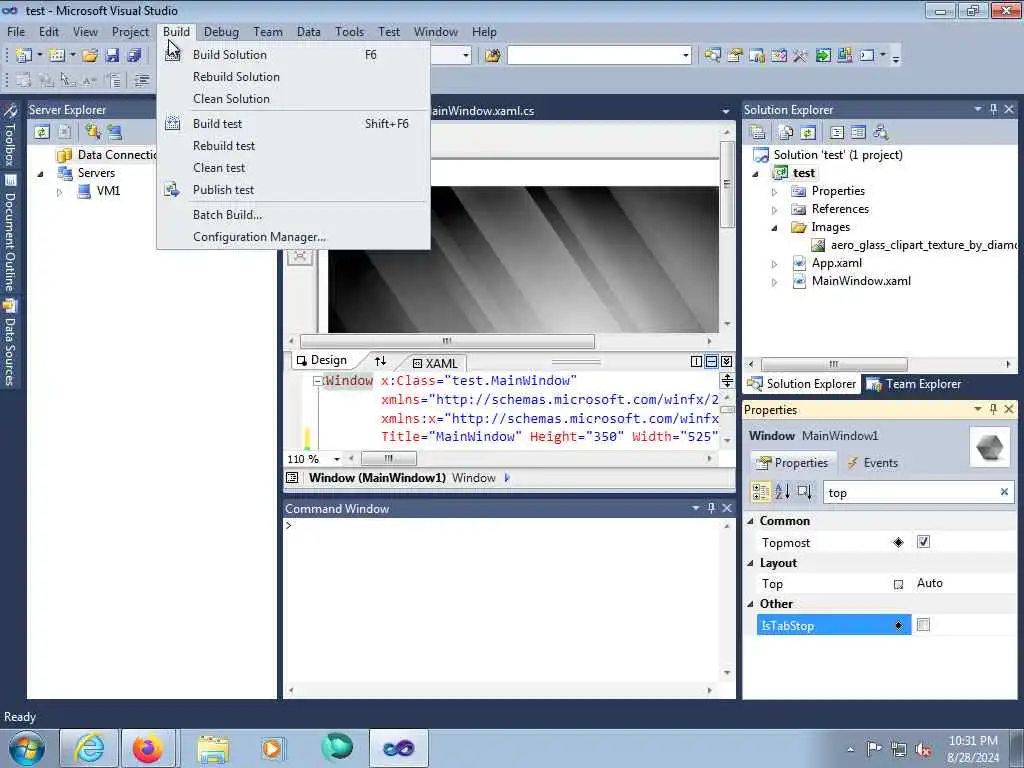Image resolution: width=1024 pixels, height=768 pixels.
Task: Choose Rebuild Solution from the menu
Action: [293, 77]
